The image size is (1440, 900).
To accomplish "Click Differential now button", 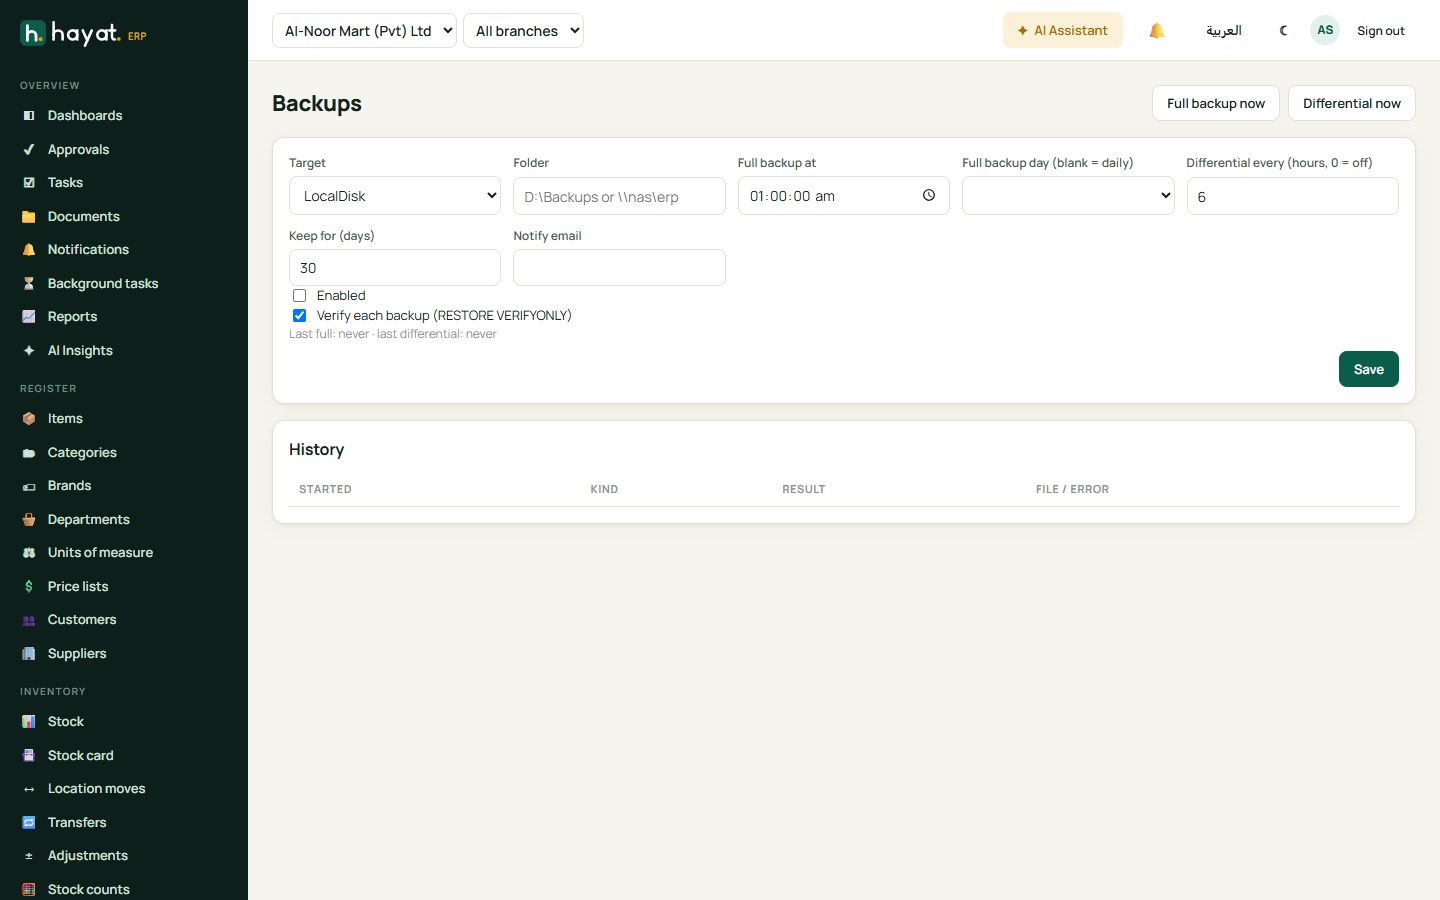I will tap(1352, 104).
